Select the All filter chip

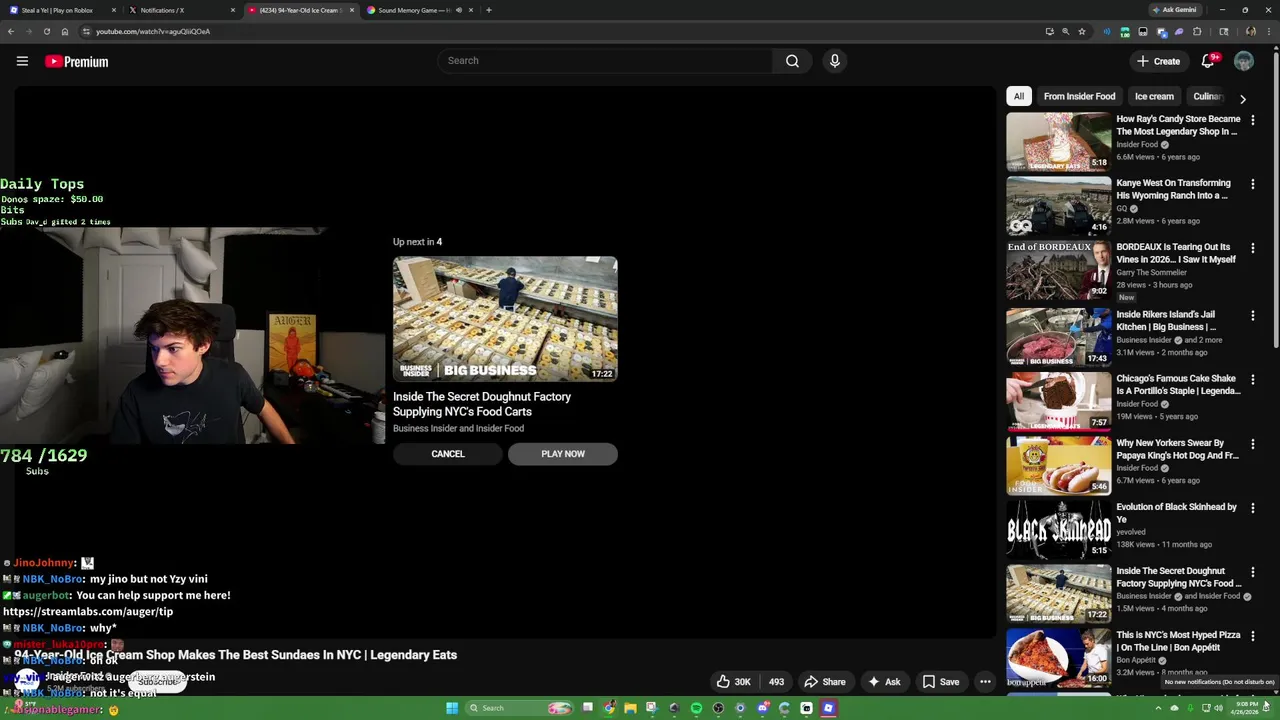(x=1019, y=96)
